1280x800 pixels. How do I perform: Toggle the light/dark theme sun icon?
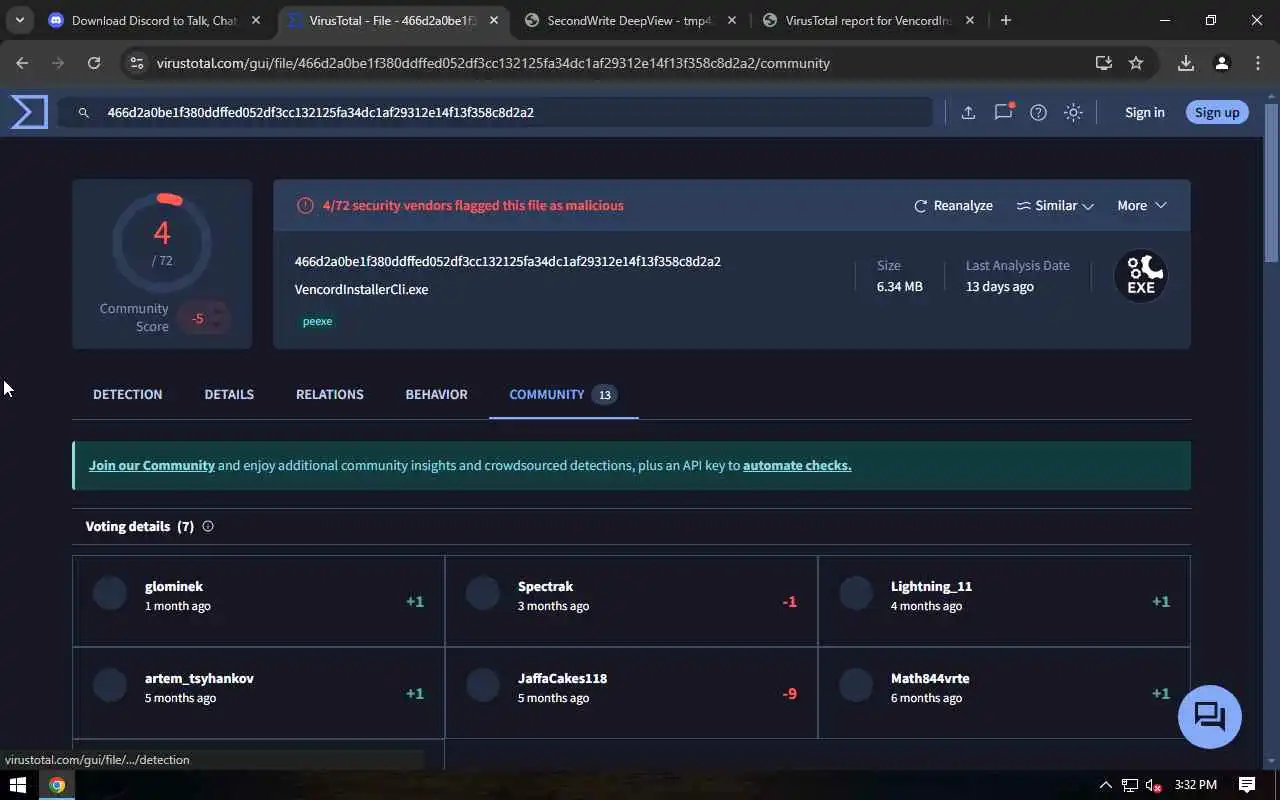coord(1073,113)
